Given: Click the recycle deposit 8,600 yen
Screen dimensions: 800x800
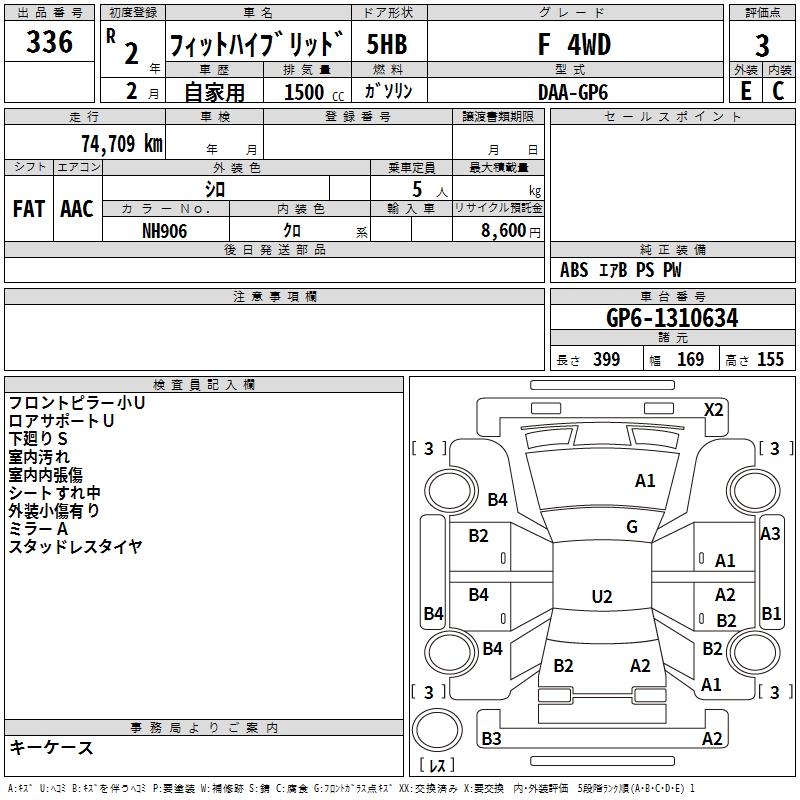Looking at the screenshot, I should [511, 231].
